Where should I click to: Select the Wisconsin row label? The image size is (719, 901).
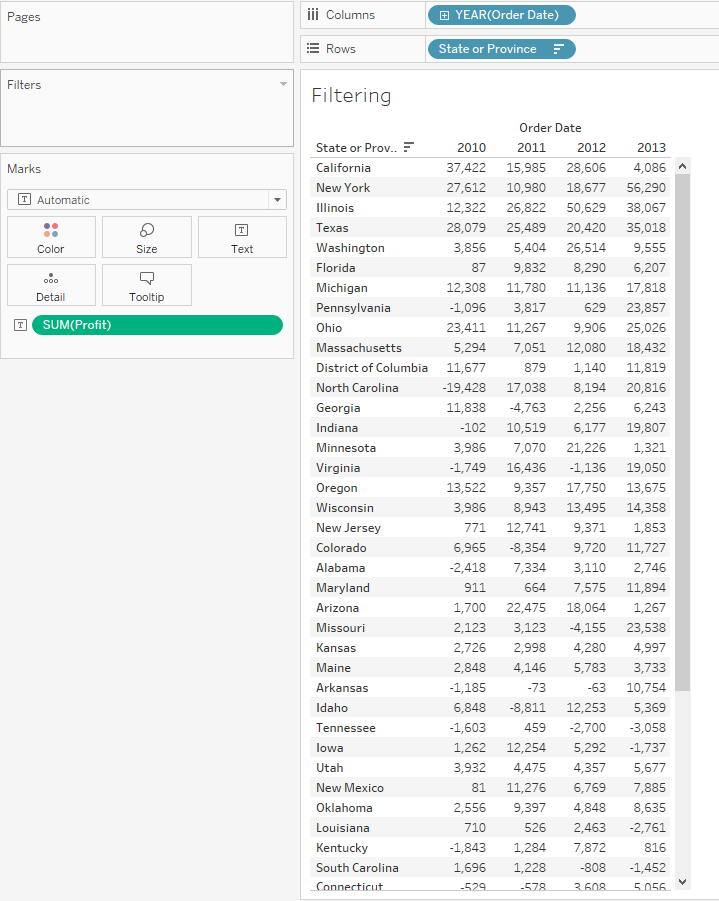pos(345,508)
